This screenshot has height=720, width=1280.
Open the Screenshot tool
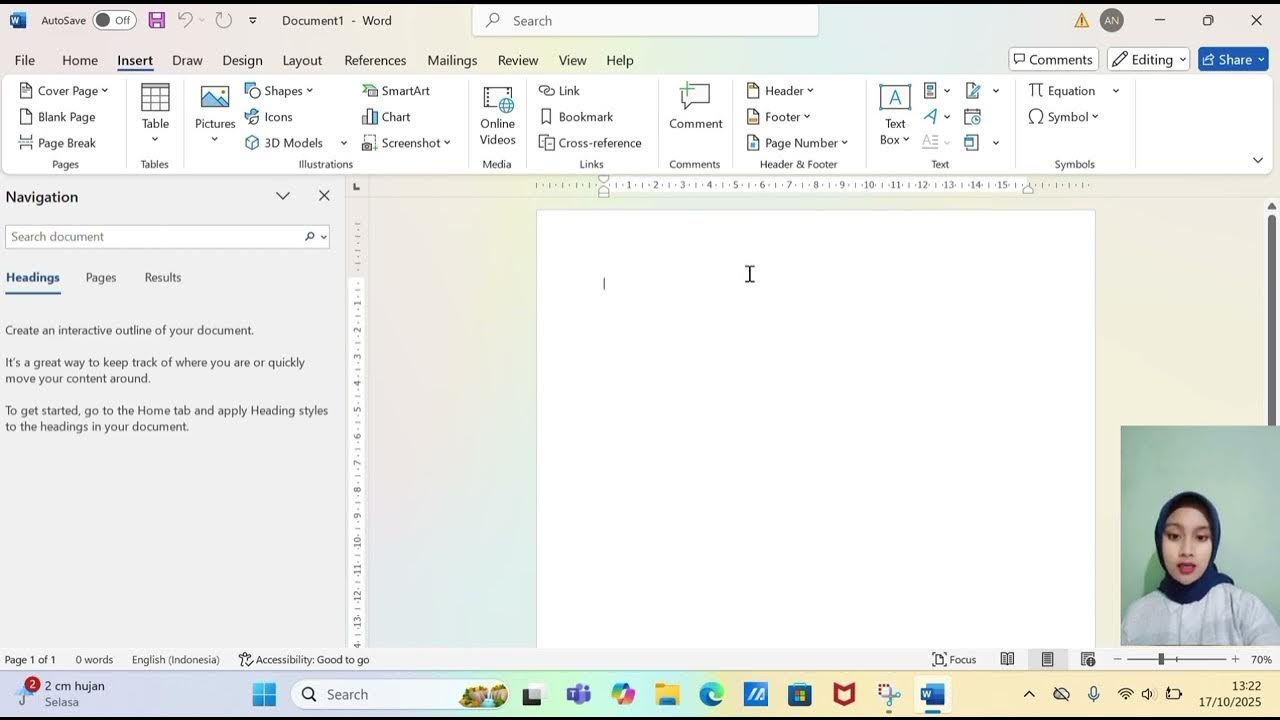click(406, 143)
